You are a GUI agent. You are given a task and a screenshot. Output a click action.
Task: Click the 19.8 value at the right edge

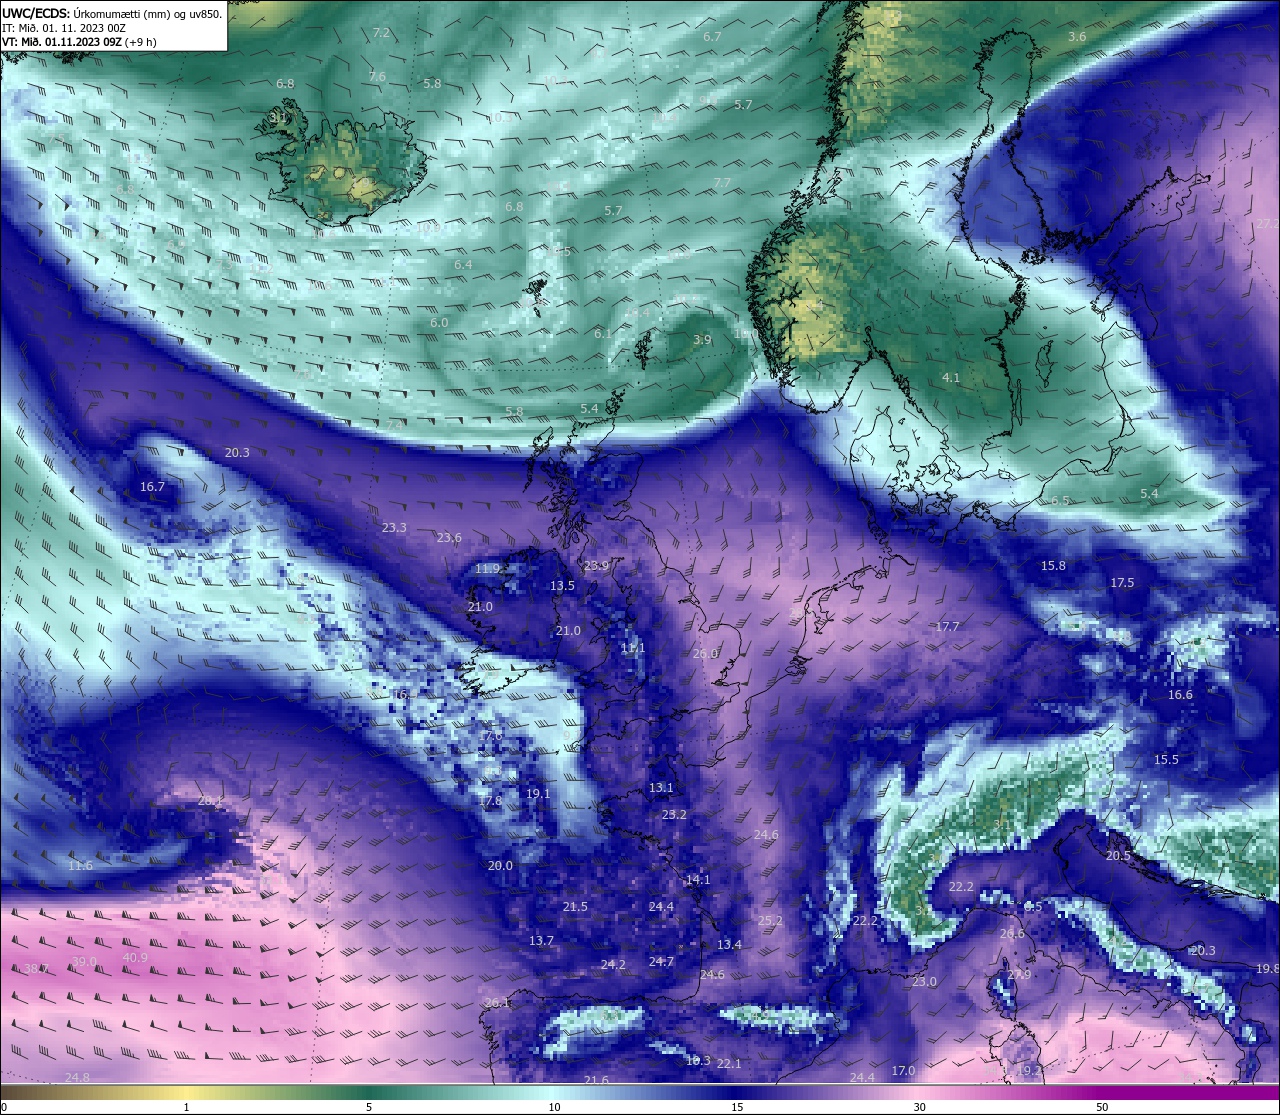1267,969
